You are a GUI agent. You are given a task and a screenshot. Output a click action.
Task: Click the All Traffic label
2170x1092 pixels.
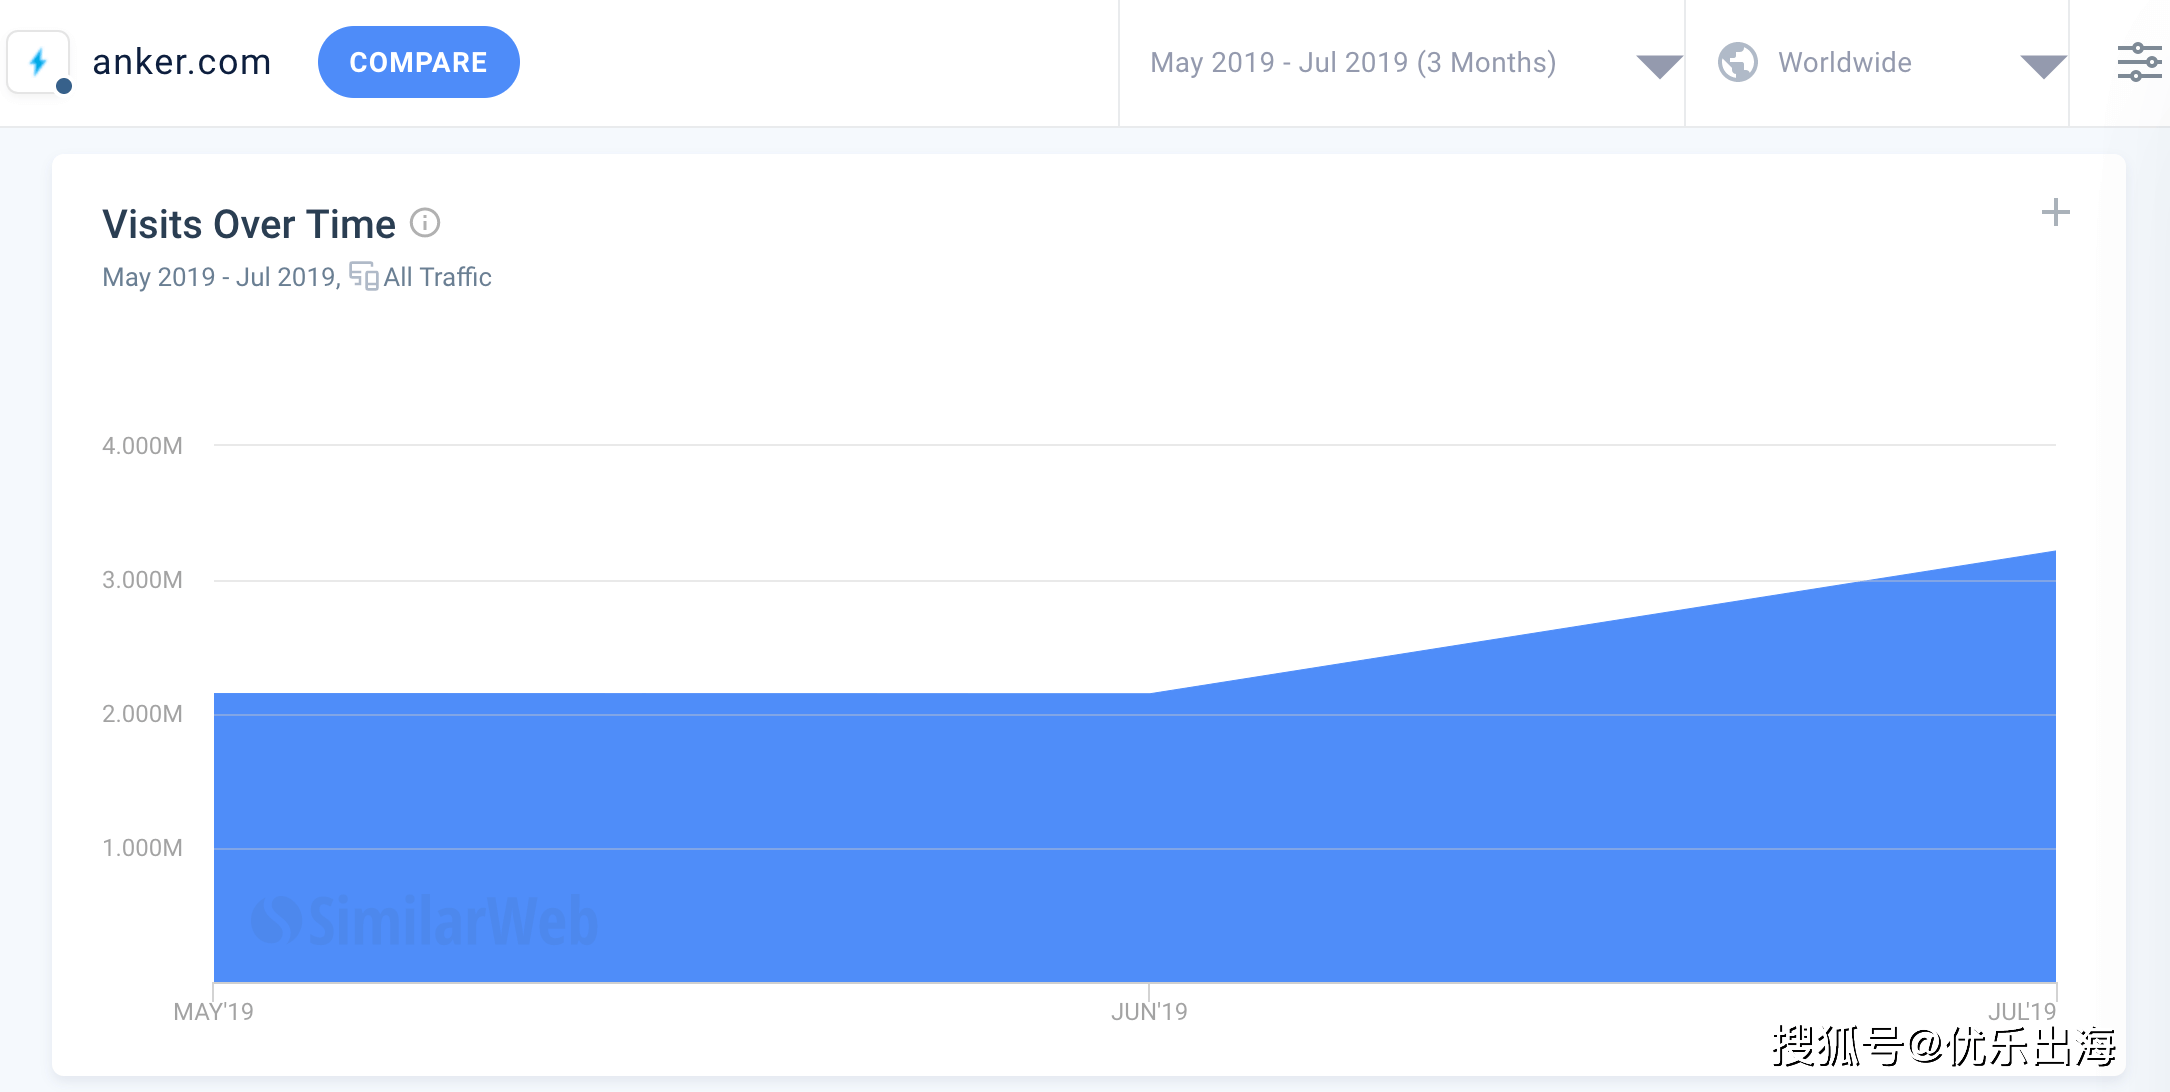tap(437, 277)
